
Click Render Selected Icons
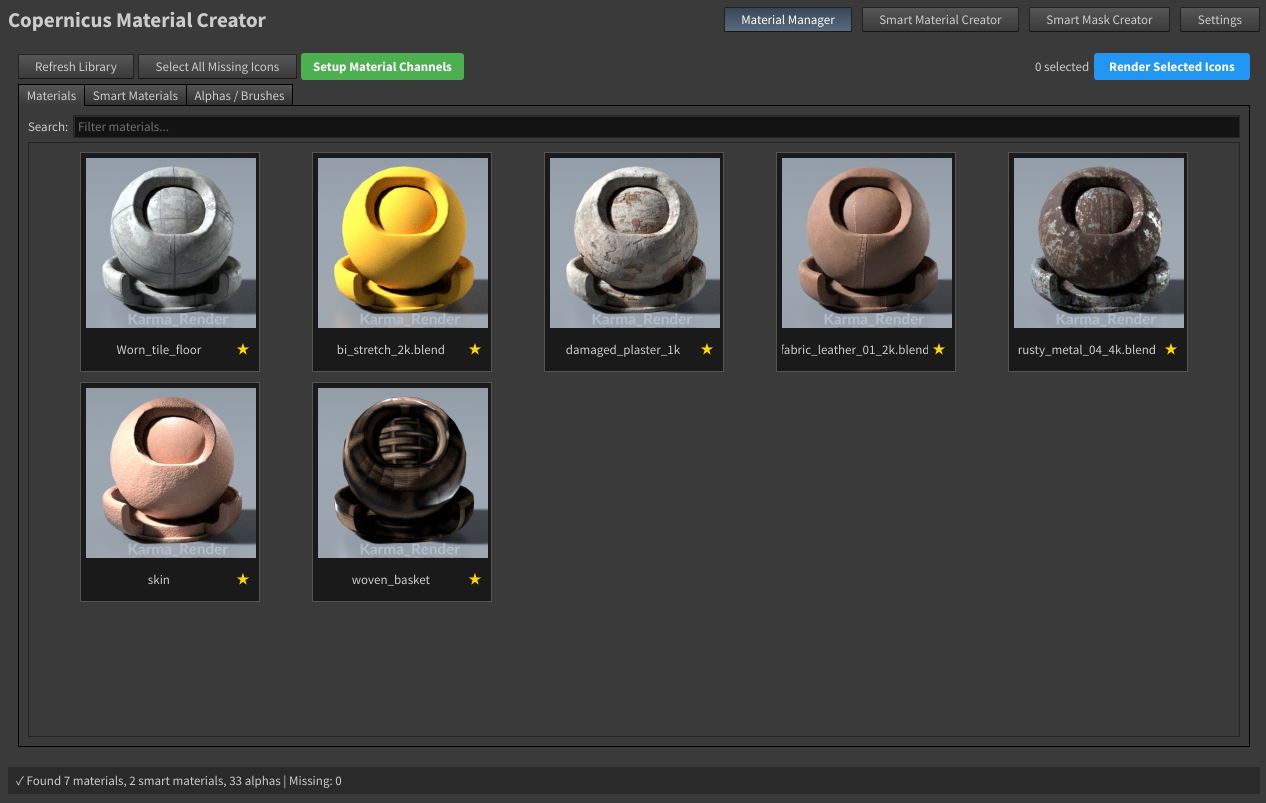coord(1171,66)
